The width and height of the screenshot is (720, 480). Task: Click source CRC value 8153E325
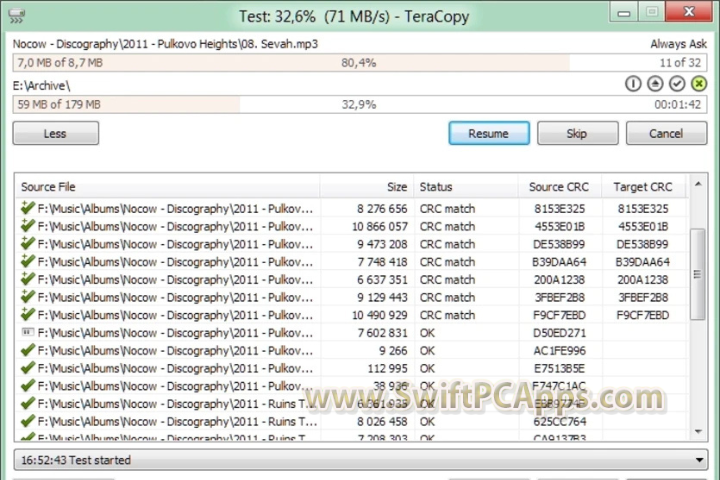click(x=559, y=209)
